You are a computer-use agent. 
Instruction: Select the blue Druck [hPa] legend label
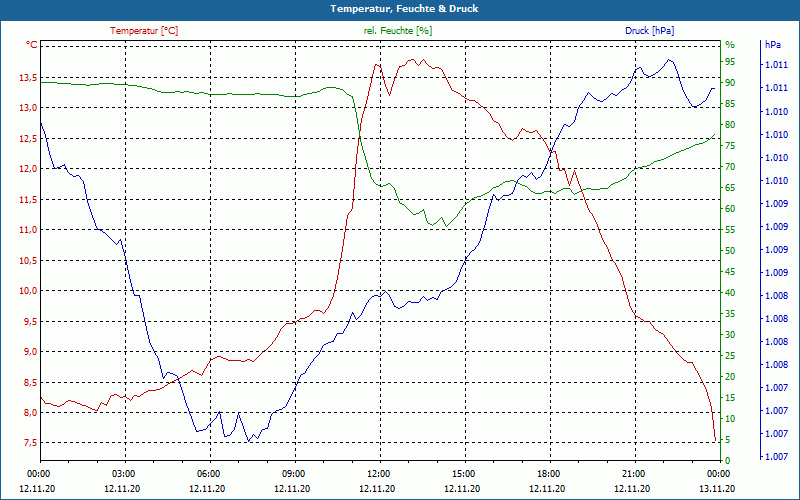tap(649, 31)
